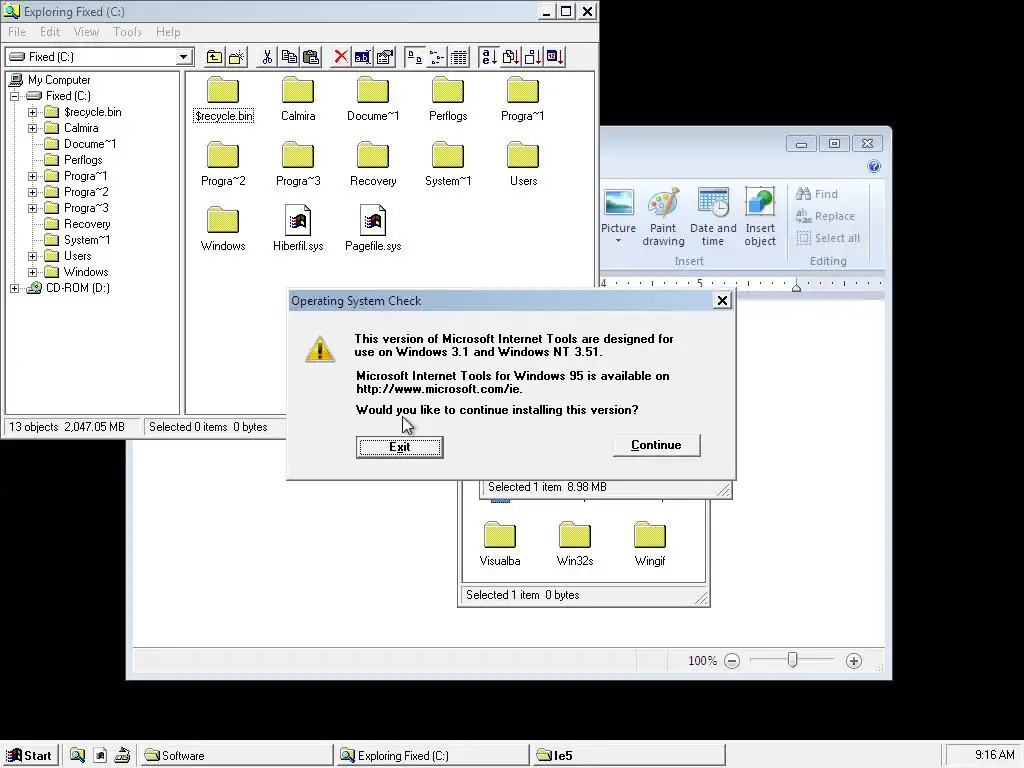Click Replace in WordPad Editing group
The image size is (1024, 768).
click(x=825, y=216)
